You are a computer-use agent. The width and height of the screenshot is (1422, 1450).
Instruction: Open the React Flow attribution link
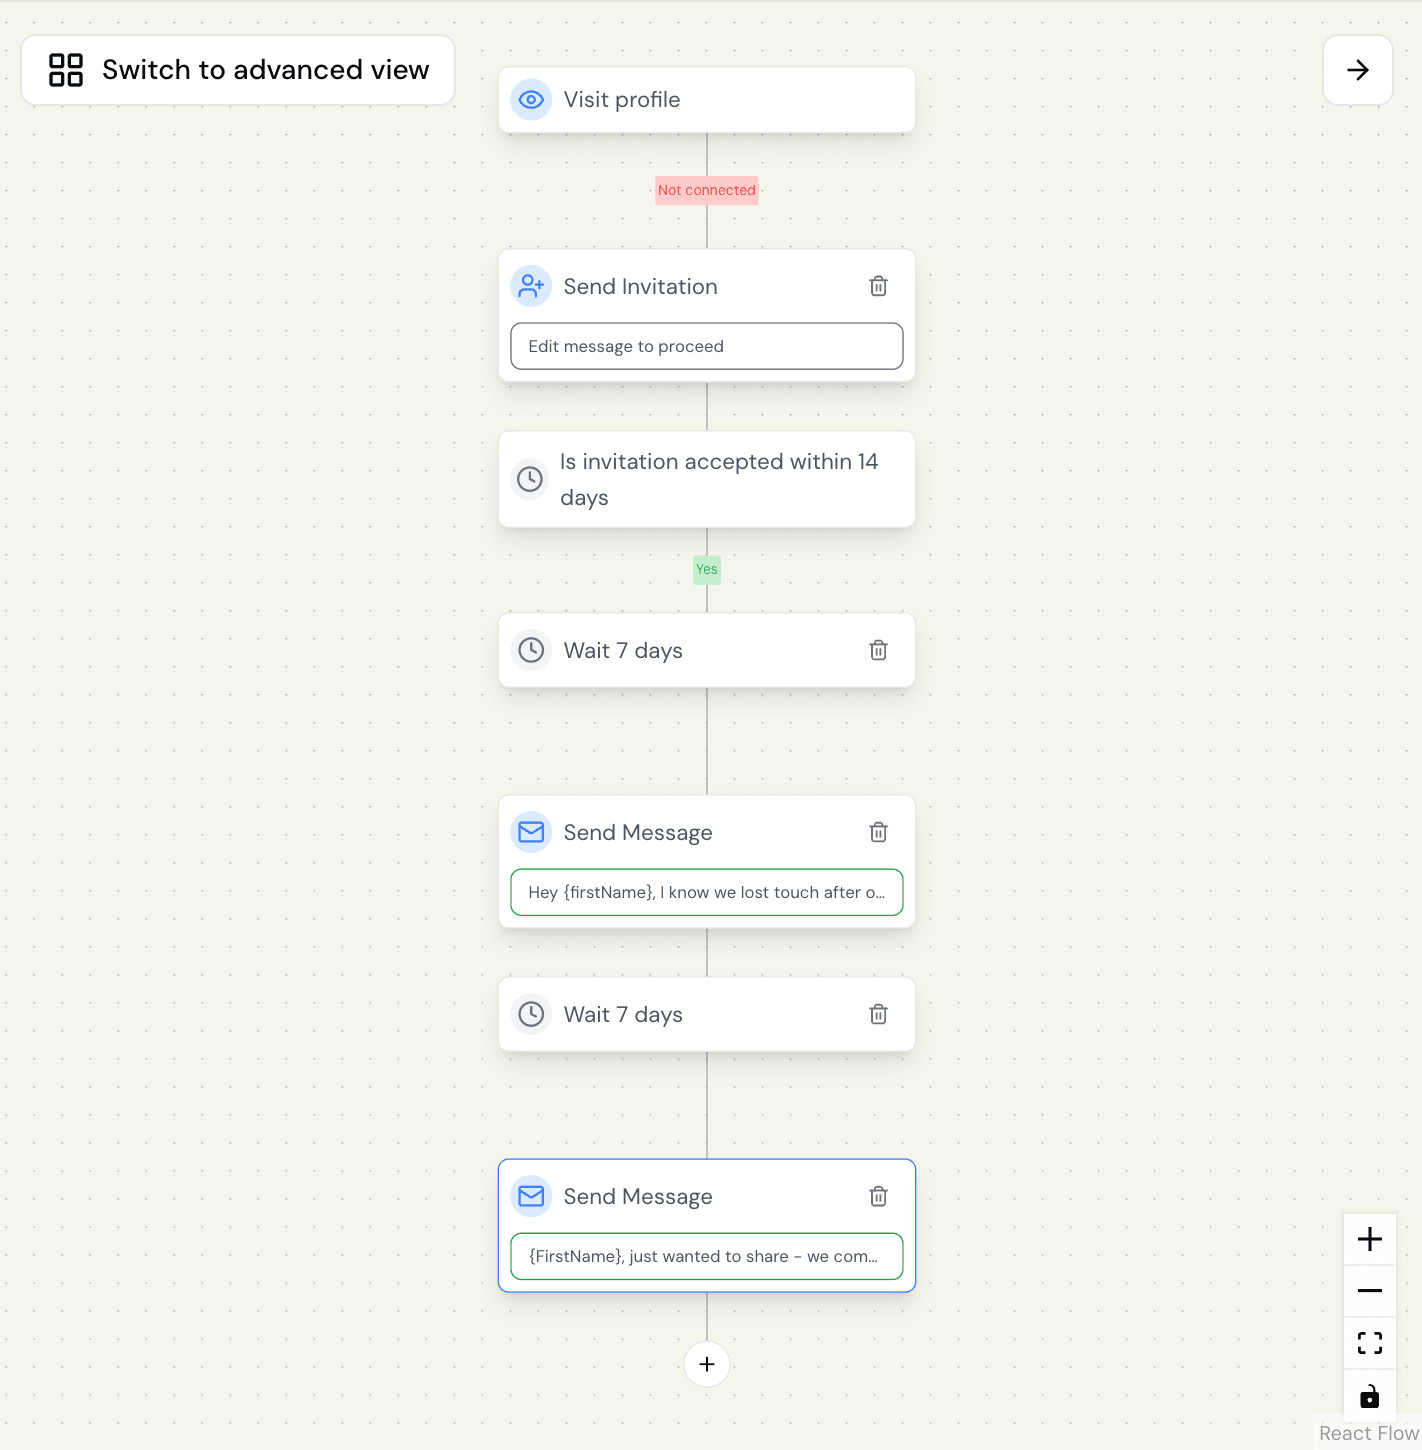coord(1367,1433)
